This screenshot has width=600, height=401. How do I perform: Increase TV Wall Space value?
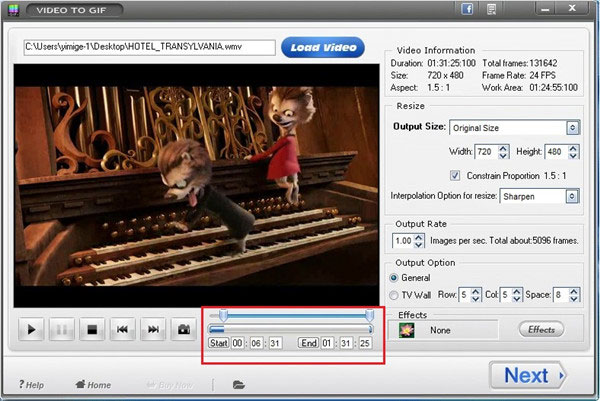(574, 291)
